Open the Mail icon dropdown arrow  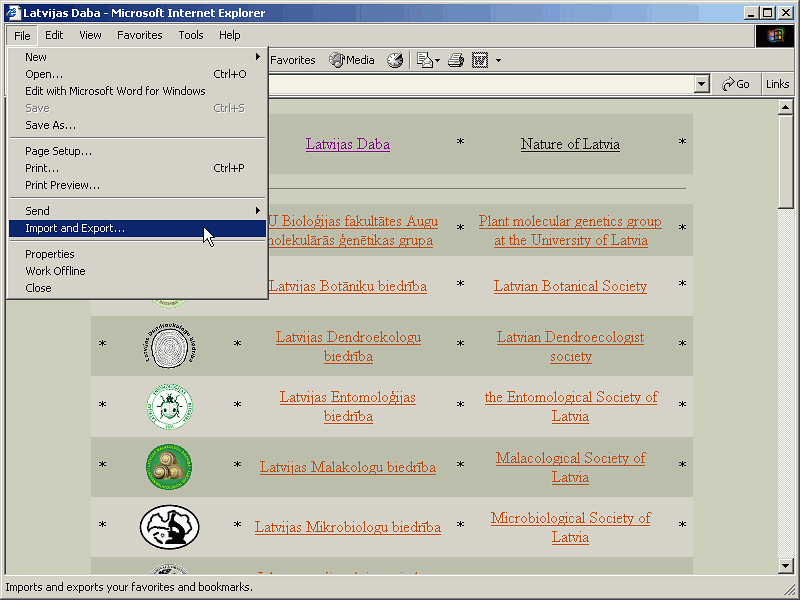pyautogui.click(x=437, y=61)
